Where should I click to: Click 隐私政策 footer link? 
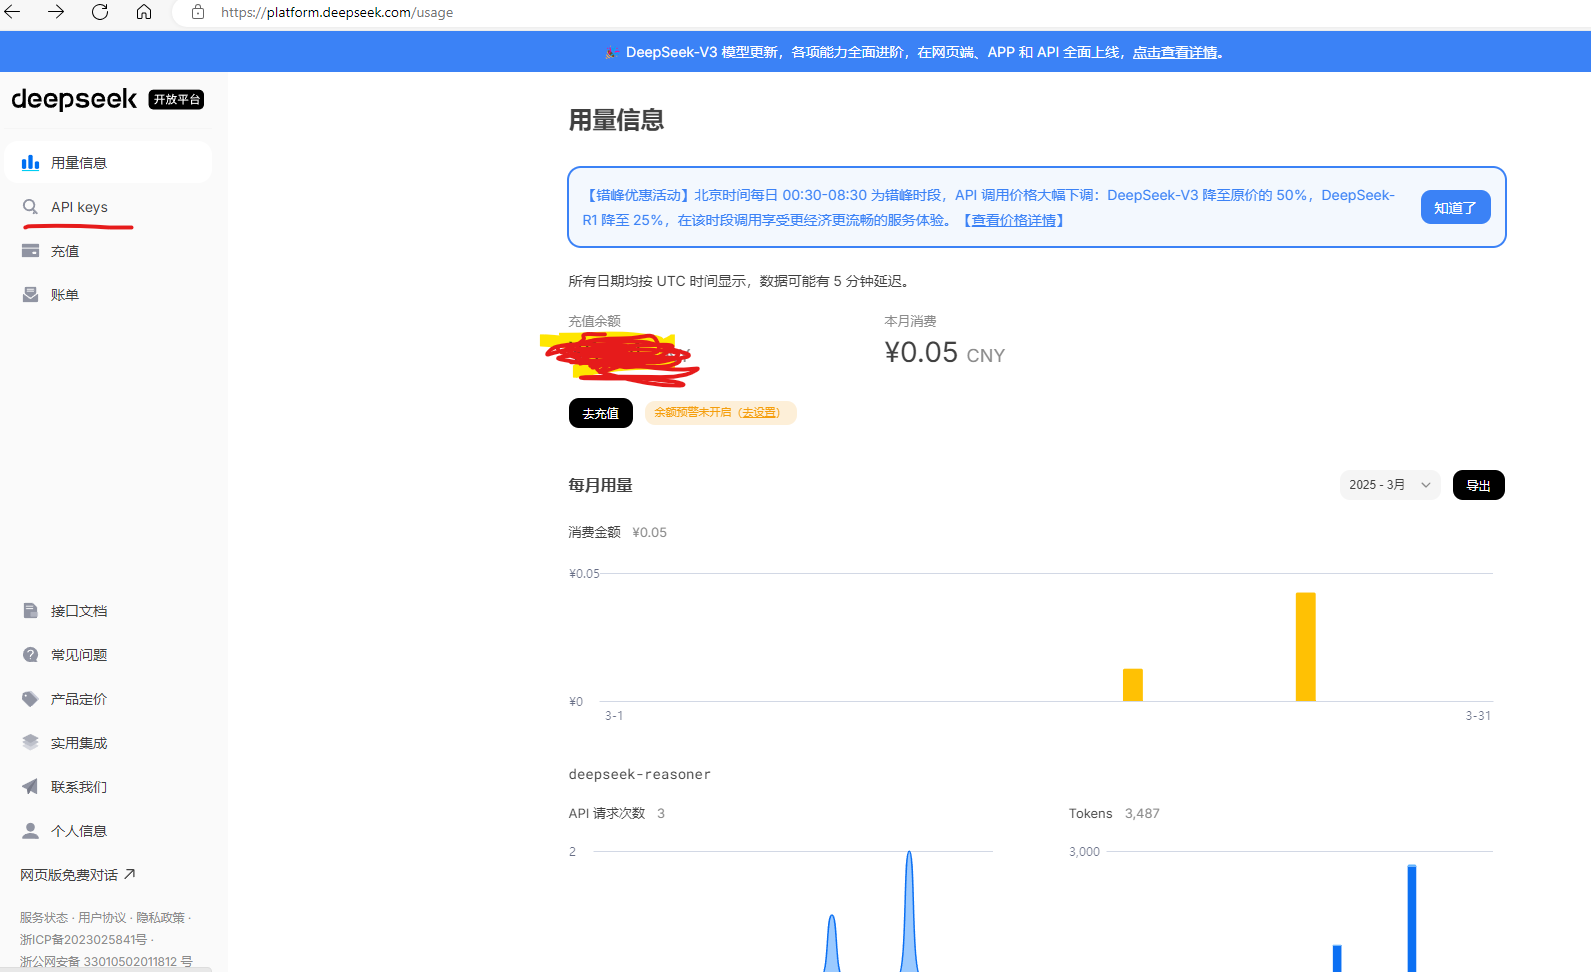pos(160,917)
